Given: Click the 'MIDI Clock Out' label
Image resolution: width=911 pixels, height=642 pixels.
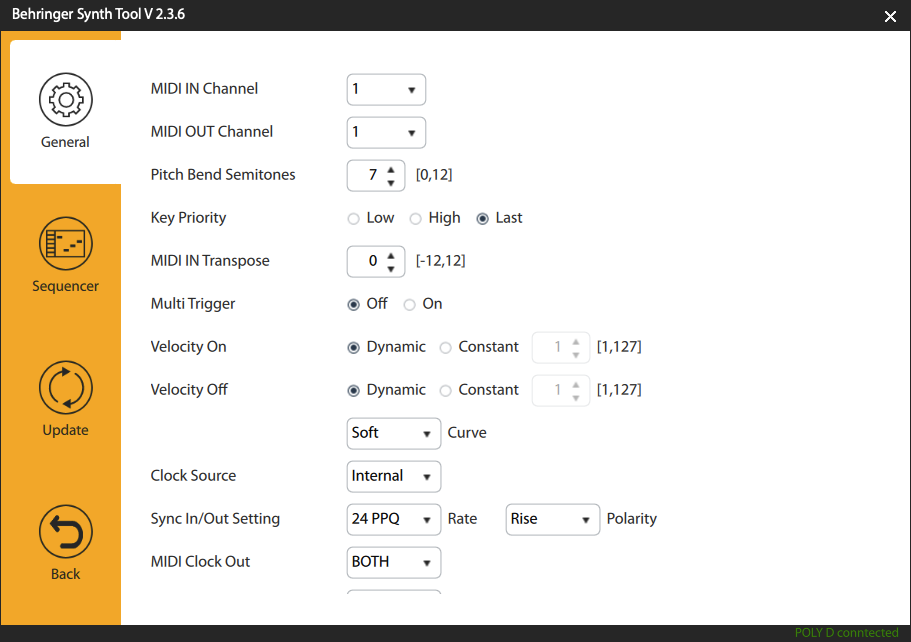Looking at the screenshot, I should coord(200,561).
